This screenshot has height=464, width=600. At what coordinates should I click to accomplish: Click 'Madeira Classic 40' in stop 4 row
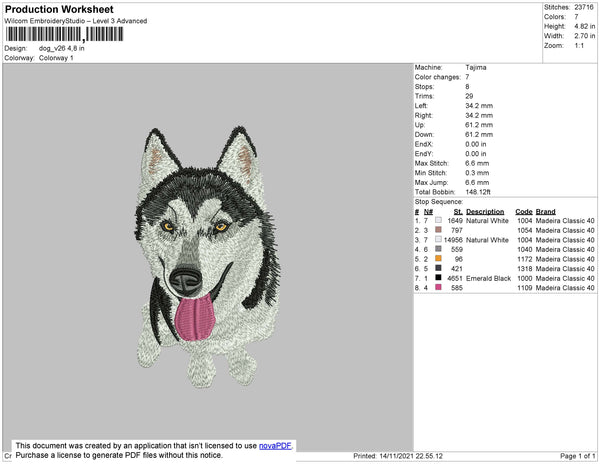[x=565, y=249]
